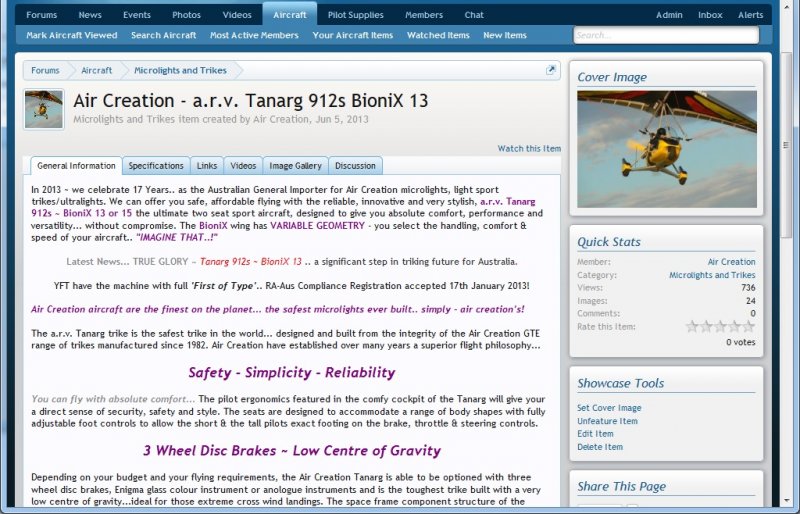Open Pilot Supplies section
Viewport: 800px width, 514px height.
click(356, 15)
